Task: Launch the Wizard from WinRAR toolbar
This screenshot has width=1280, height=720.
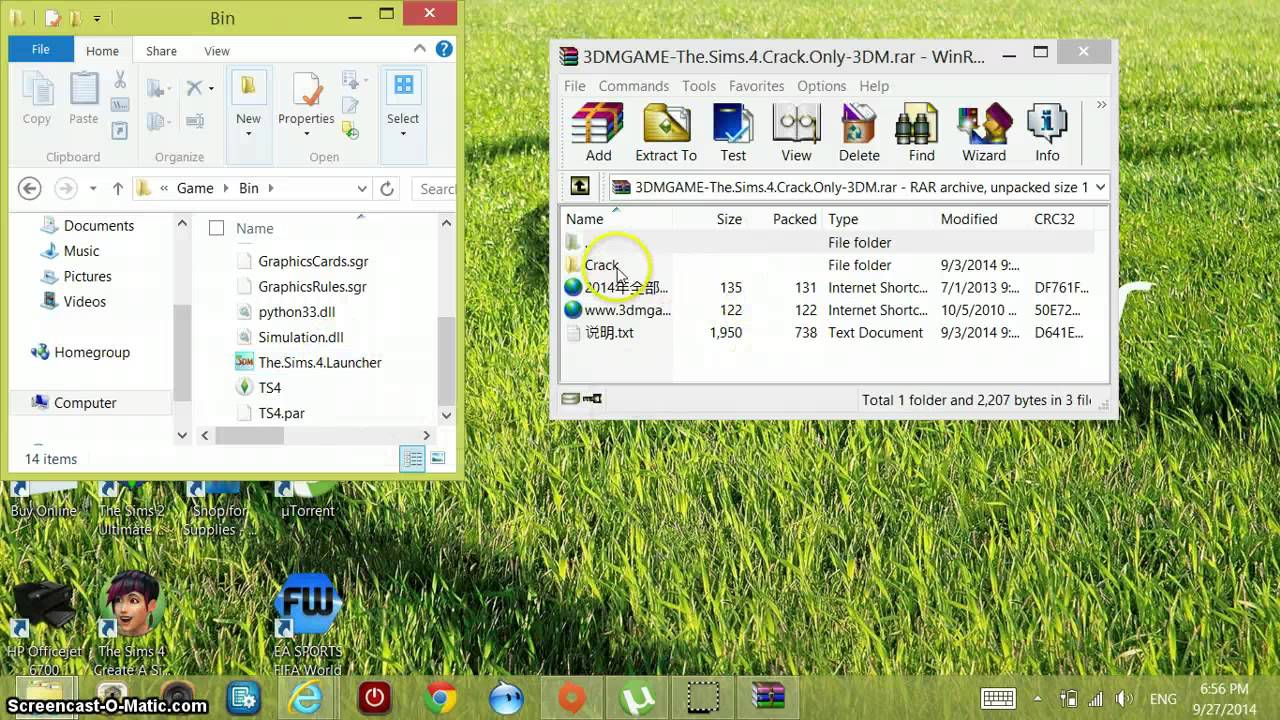Action: point(984,132)
